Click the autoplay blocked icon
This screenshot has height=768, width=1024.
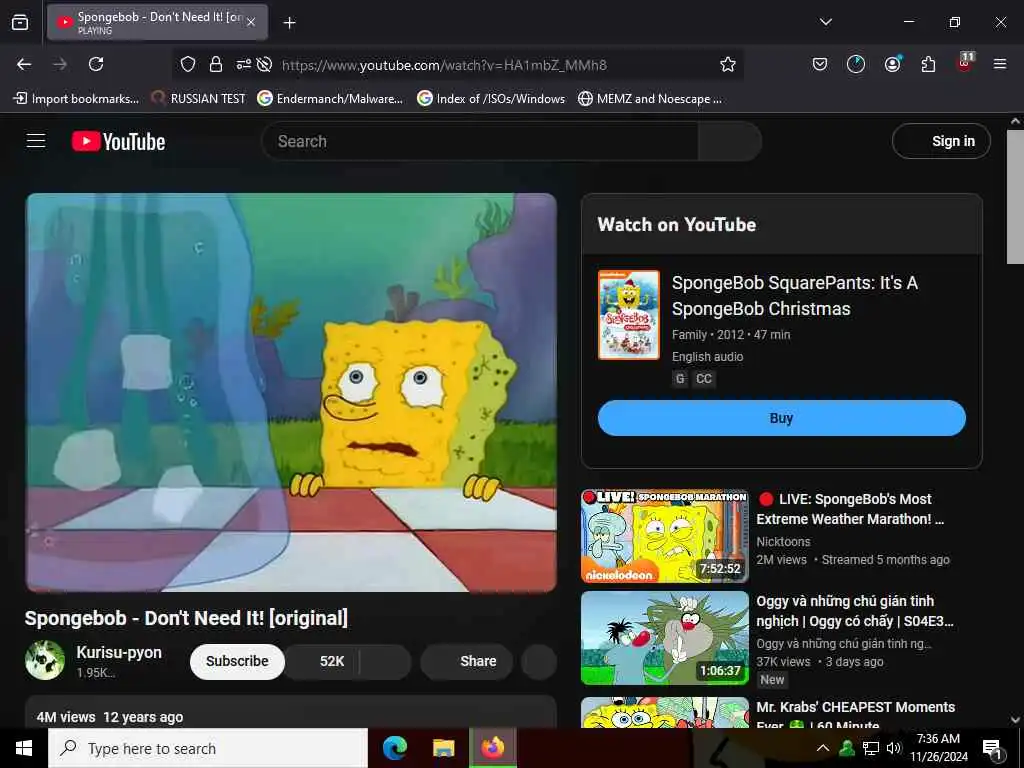point(264,64)
